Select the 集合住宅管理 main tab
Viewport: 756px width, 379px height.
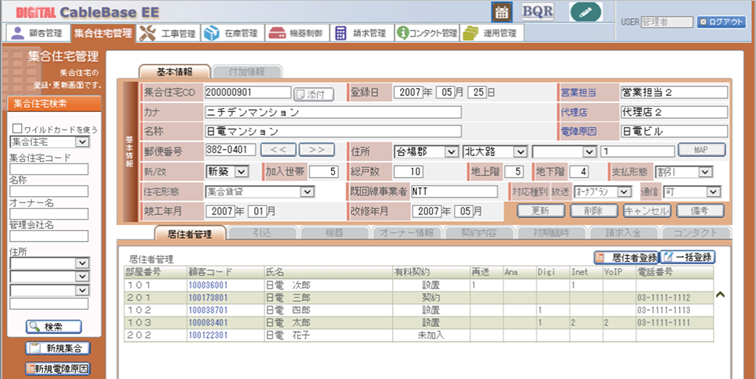coord(103,33)
